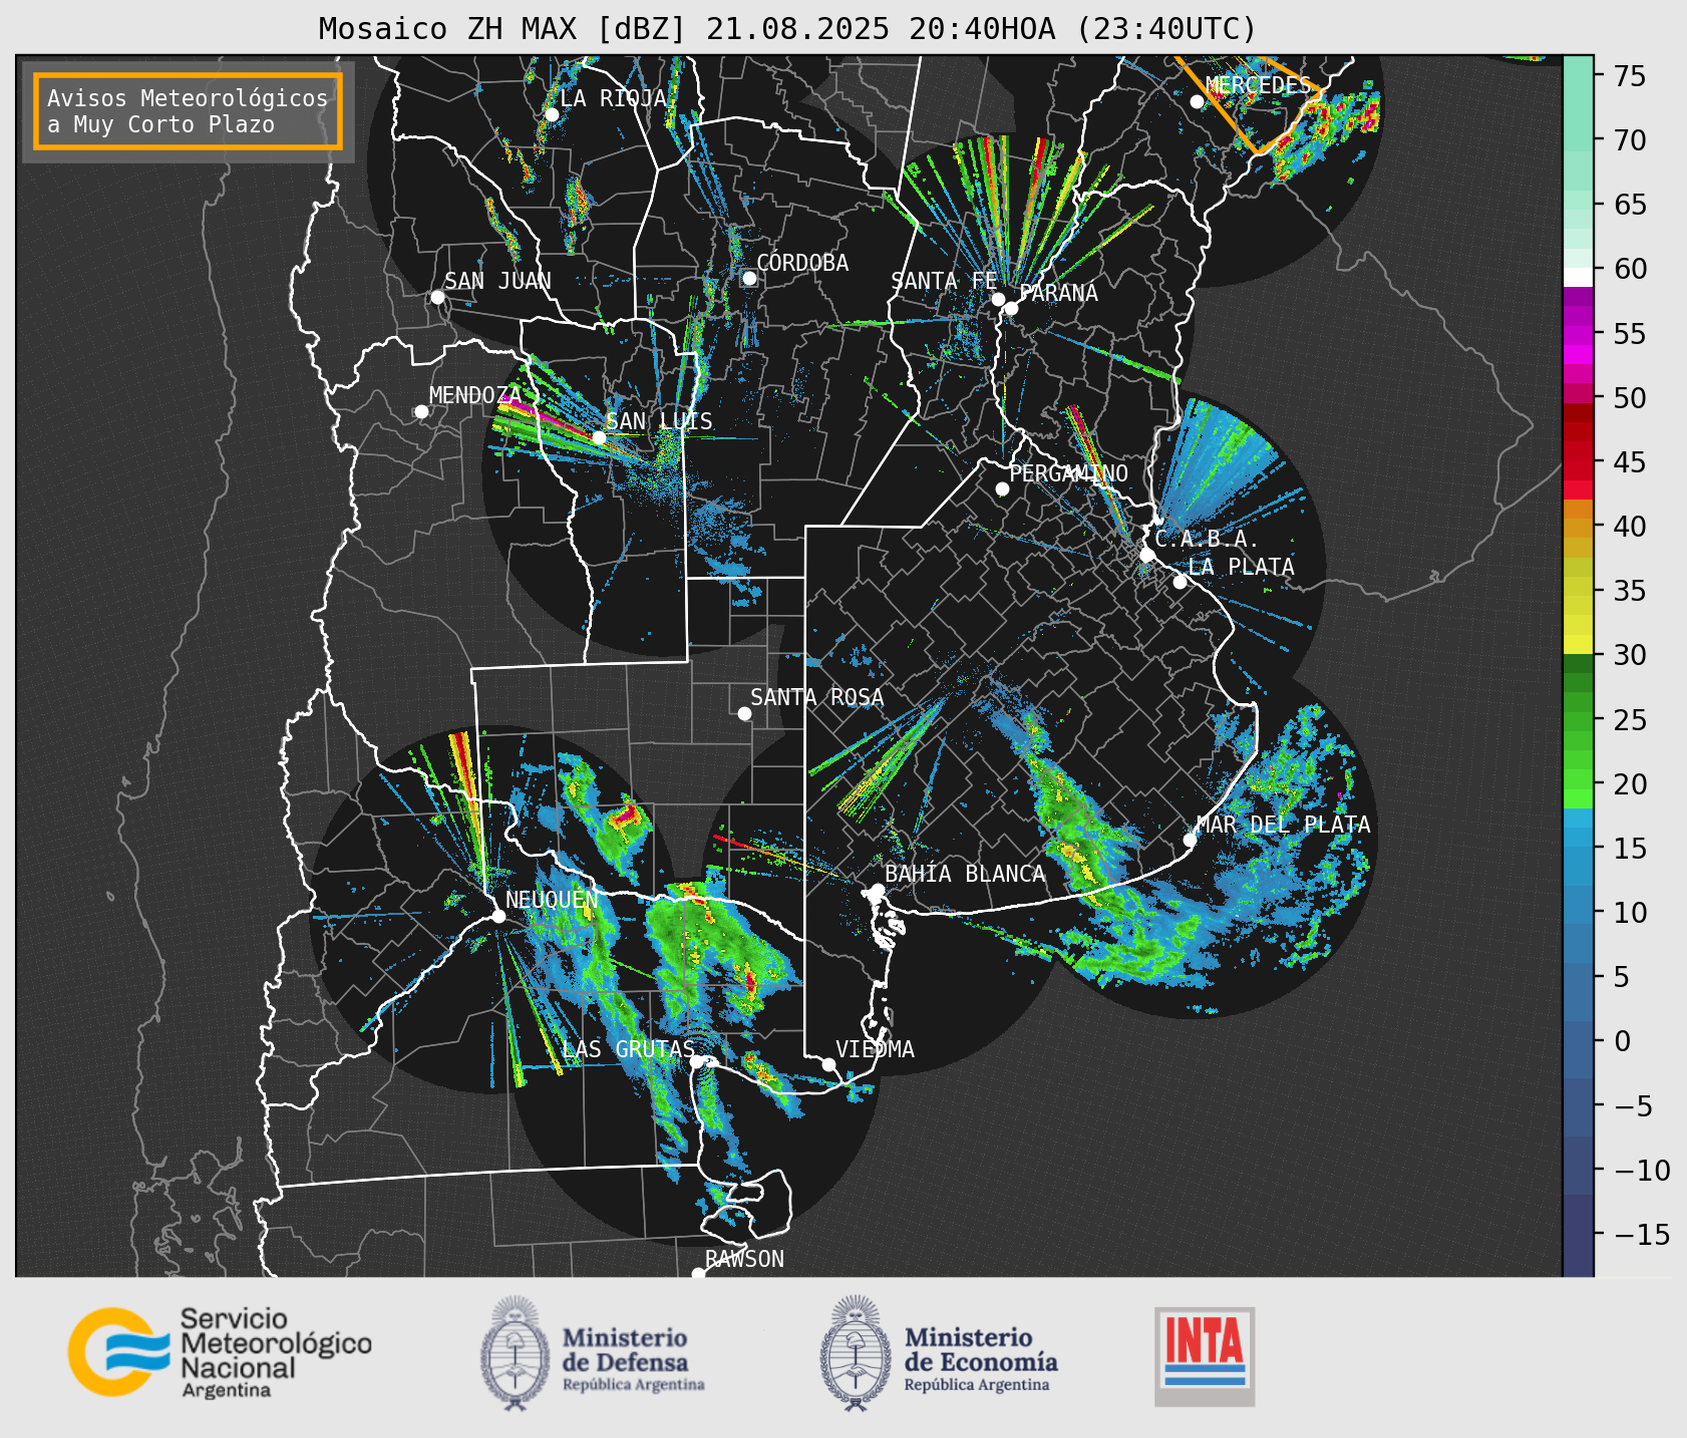Screen dimensions: 1687x1438
Task: Click the MENDOZA city marker dot
Action: coord(421,412)
